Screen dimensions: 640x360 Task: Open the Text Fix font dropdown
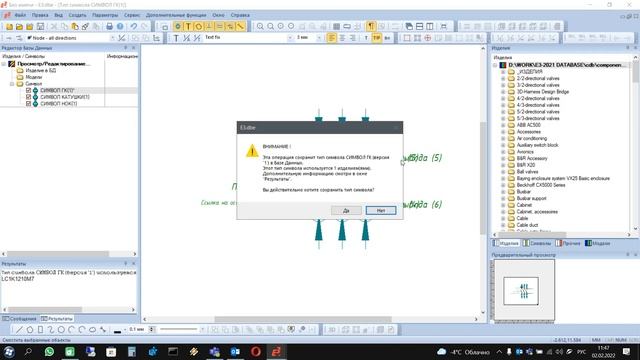tap(290, 38)
